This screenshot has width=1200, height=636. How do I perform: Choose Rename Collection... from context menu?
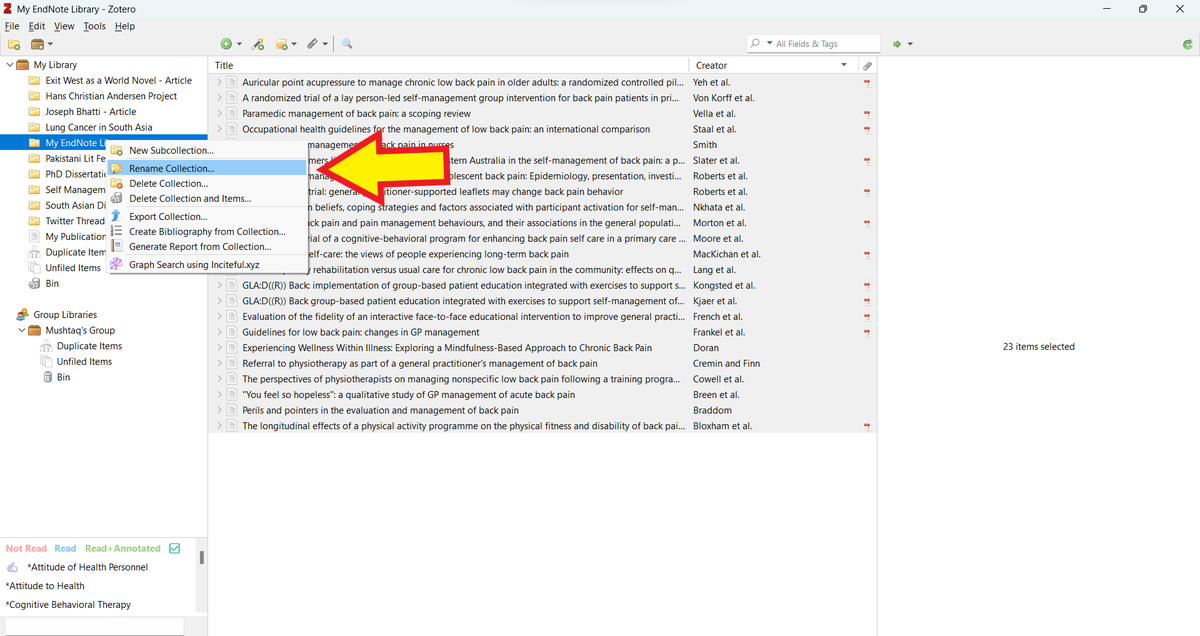pos(207,168)
